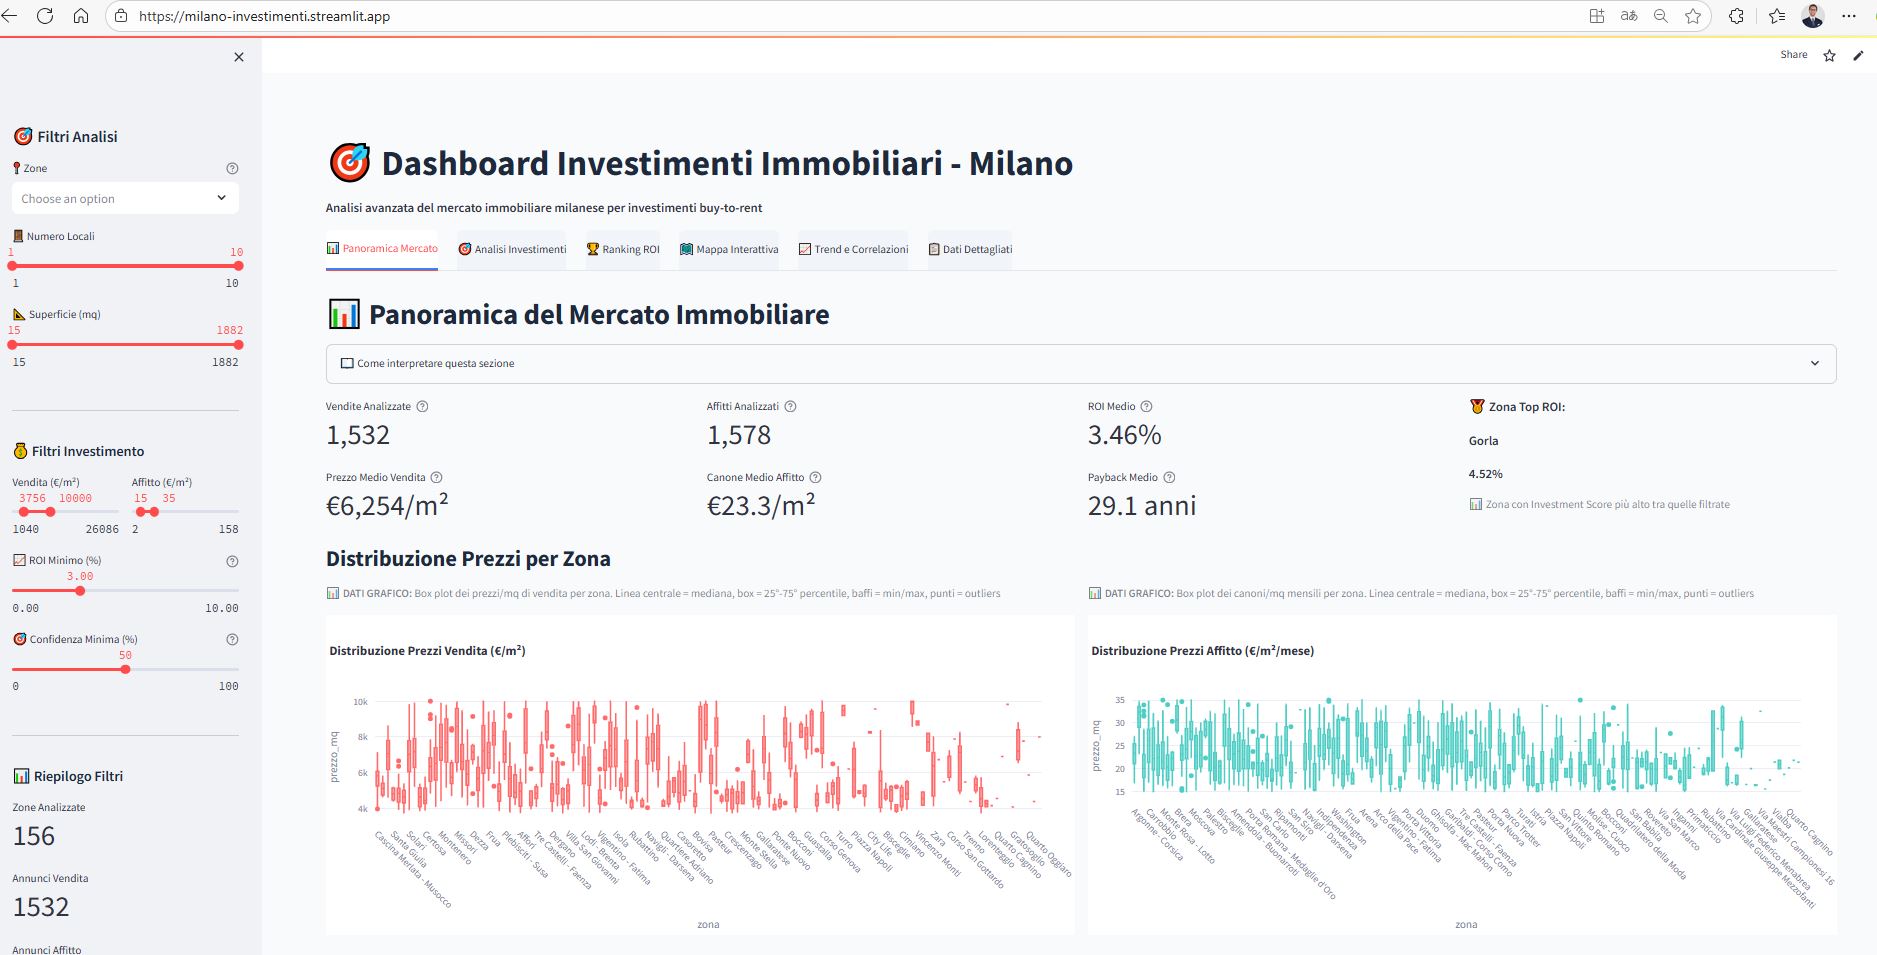Toggle the address bar favorite star
This screenshot has width=1877, height=955.
(1692, 16)
